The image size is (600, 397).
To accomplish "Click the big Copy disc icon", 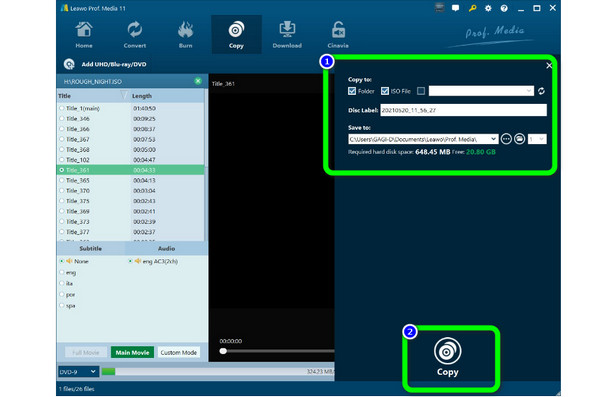I will pyautogui.click(x=447, y=351).
